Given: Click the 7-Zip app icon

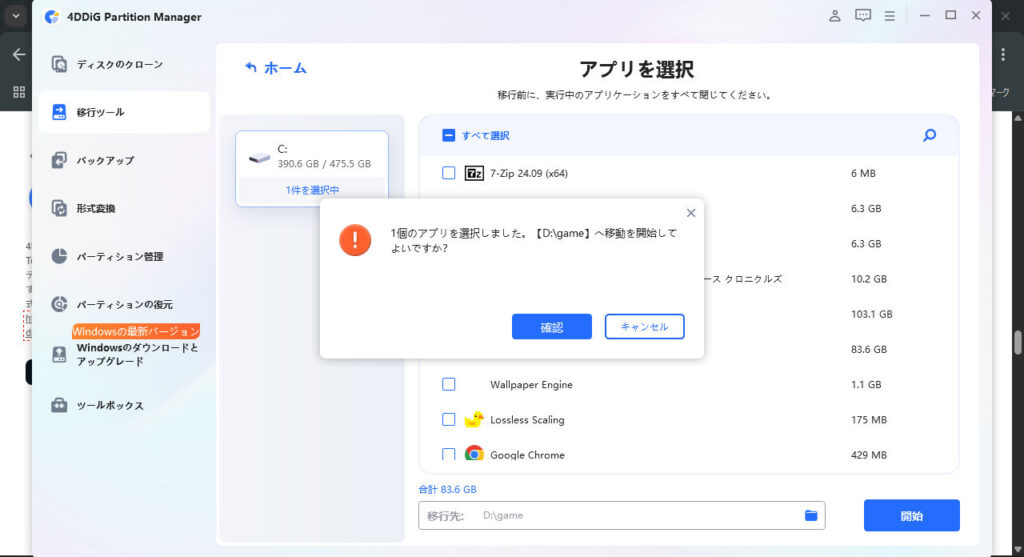Looking at the screenshot, I should pyautogui.click(x=473, y=173).
